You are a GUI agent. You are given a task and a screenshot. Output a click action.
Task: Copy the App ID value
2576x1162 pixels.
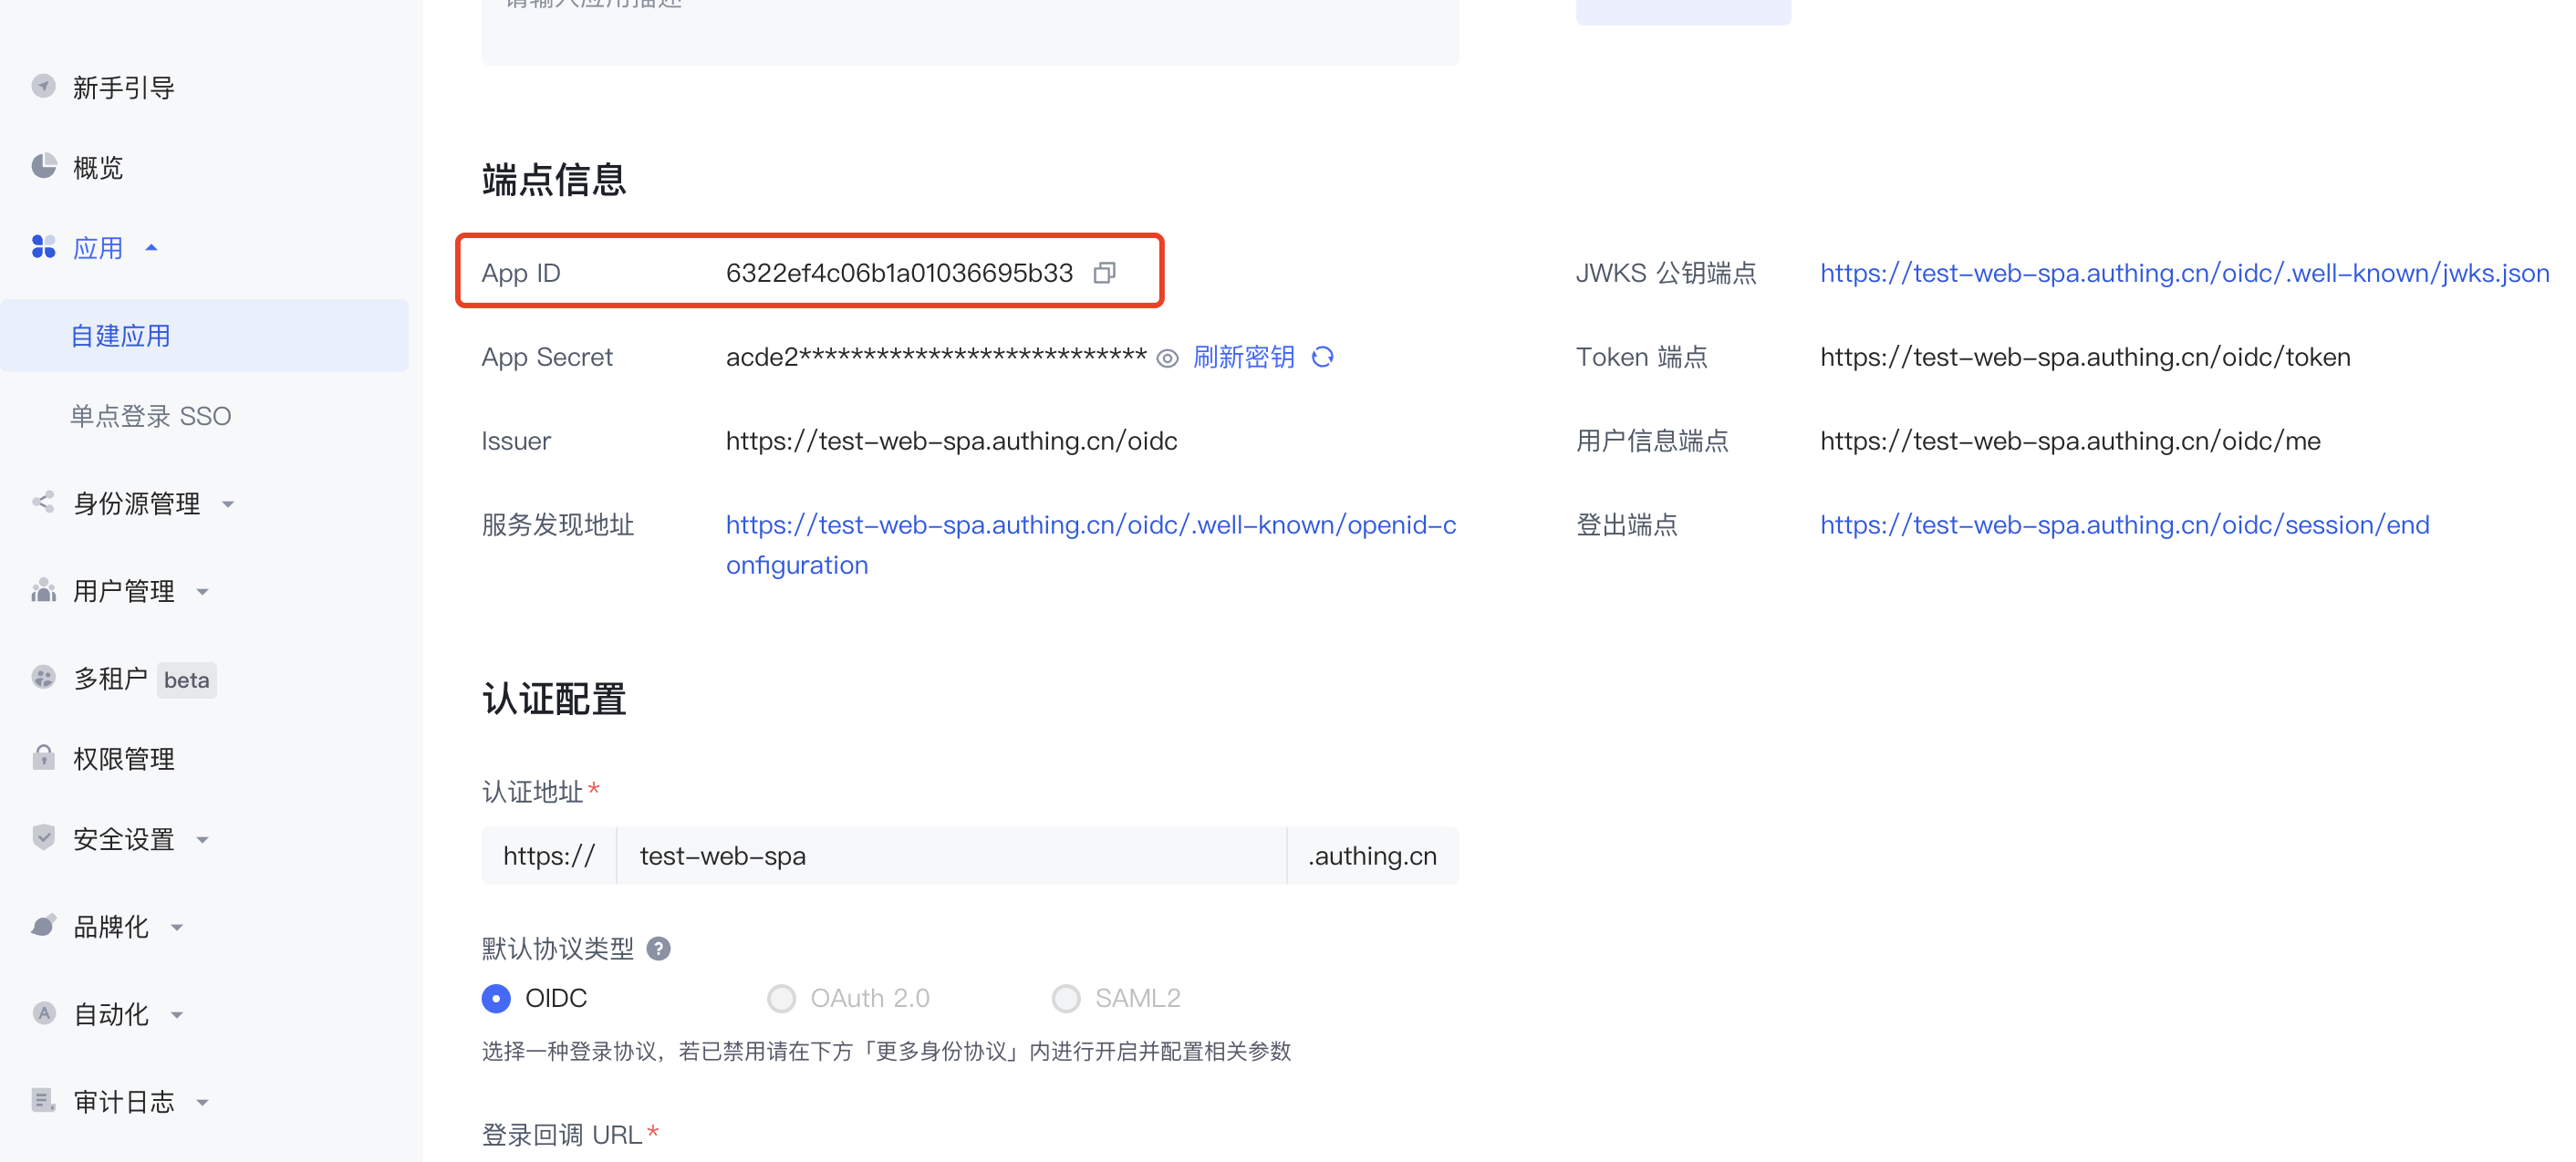tap(1105, 272)
